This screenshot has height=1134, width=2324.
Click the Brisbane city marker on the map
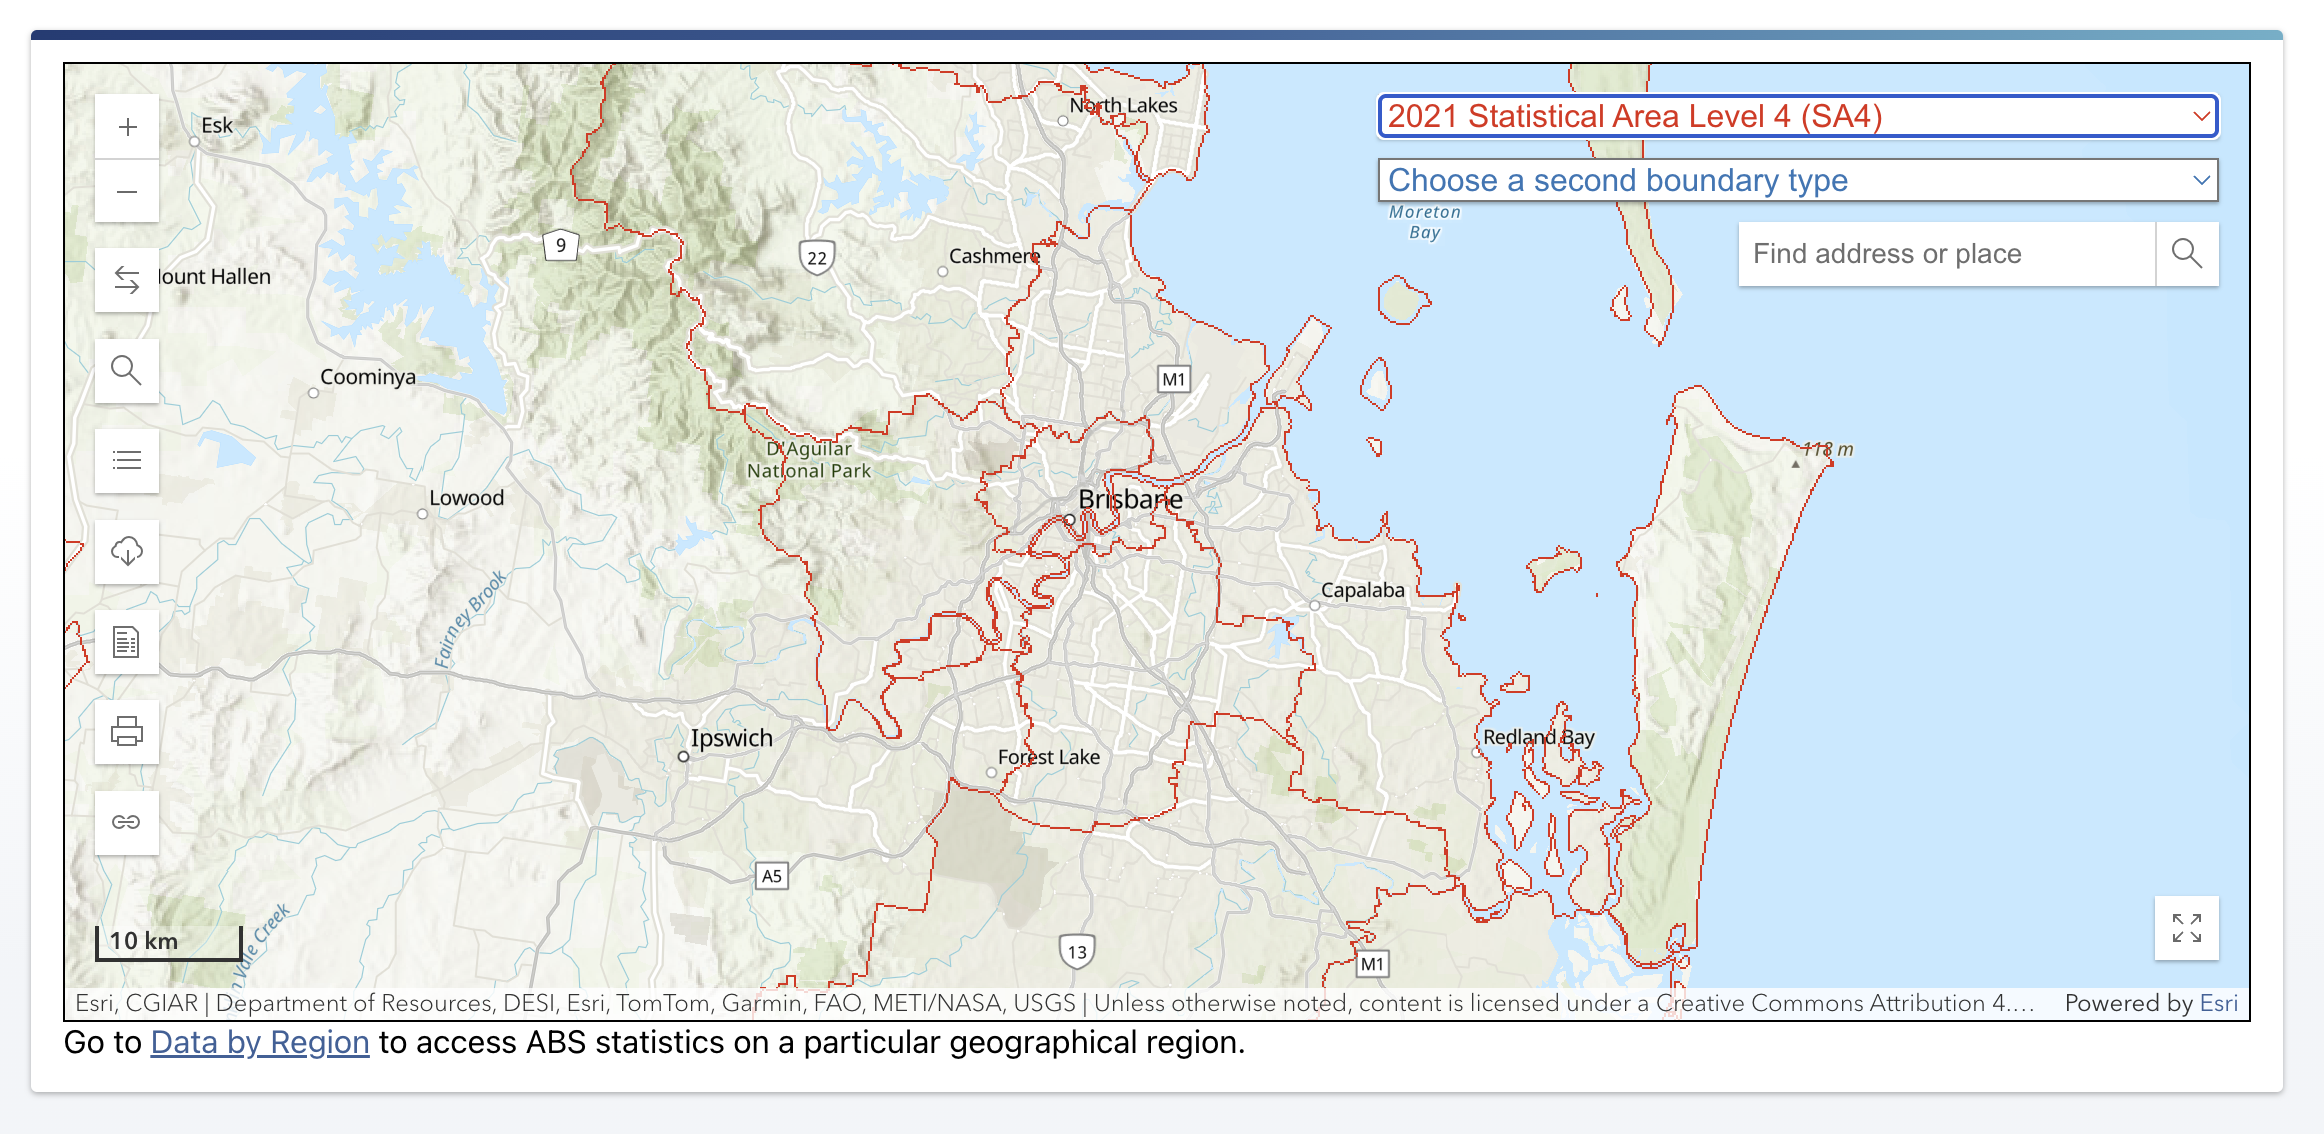(x=1070, y=519)
